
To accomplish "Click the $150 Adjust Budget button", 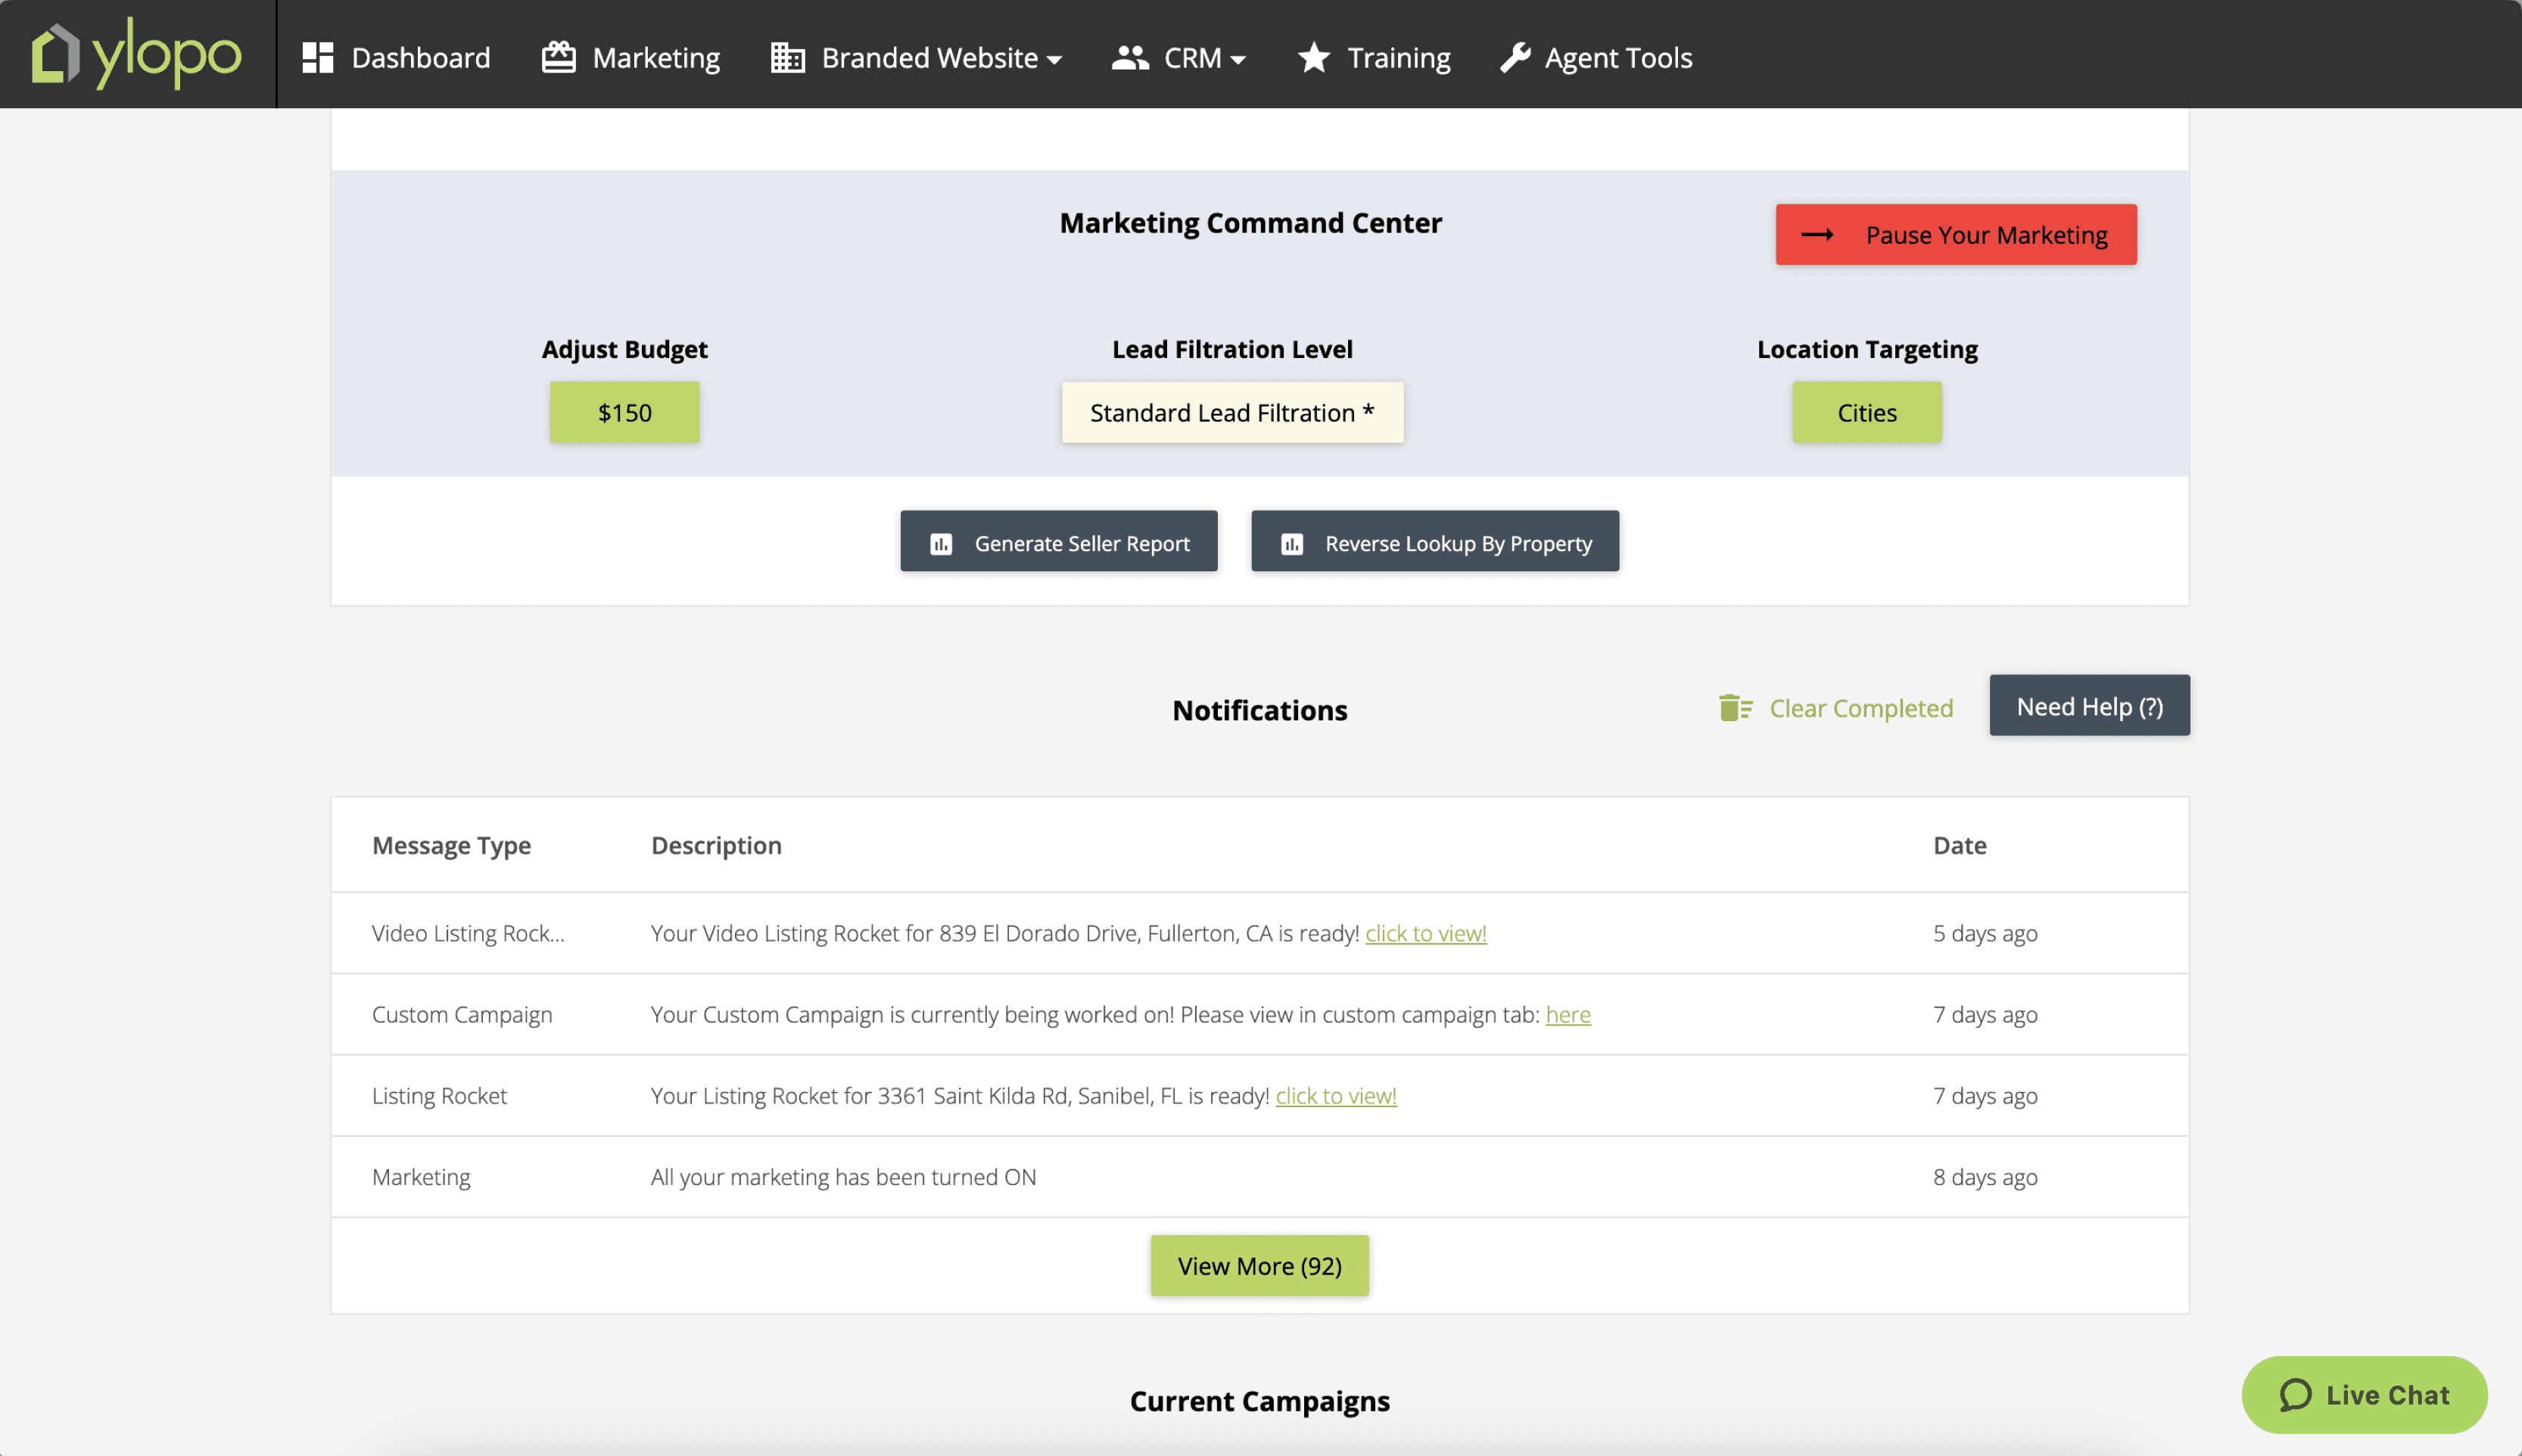I will 624,412.
